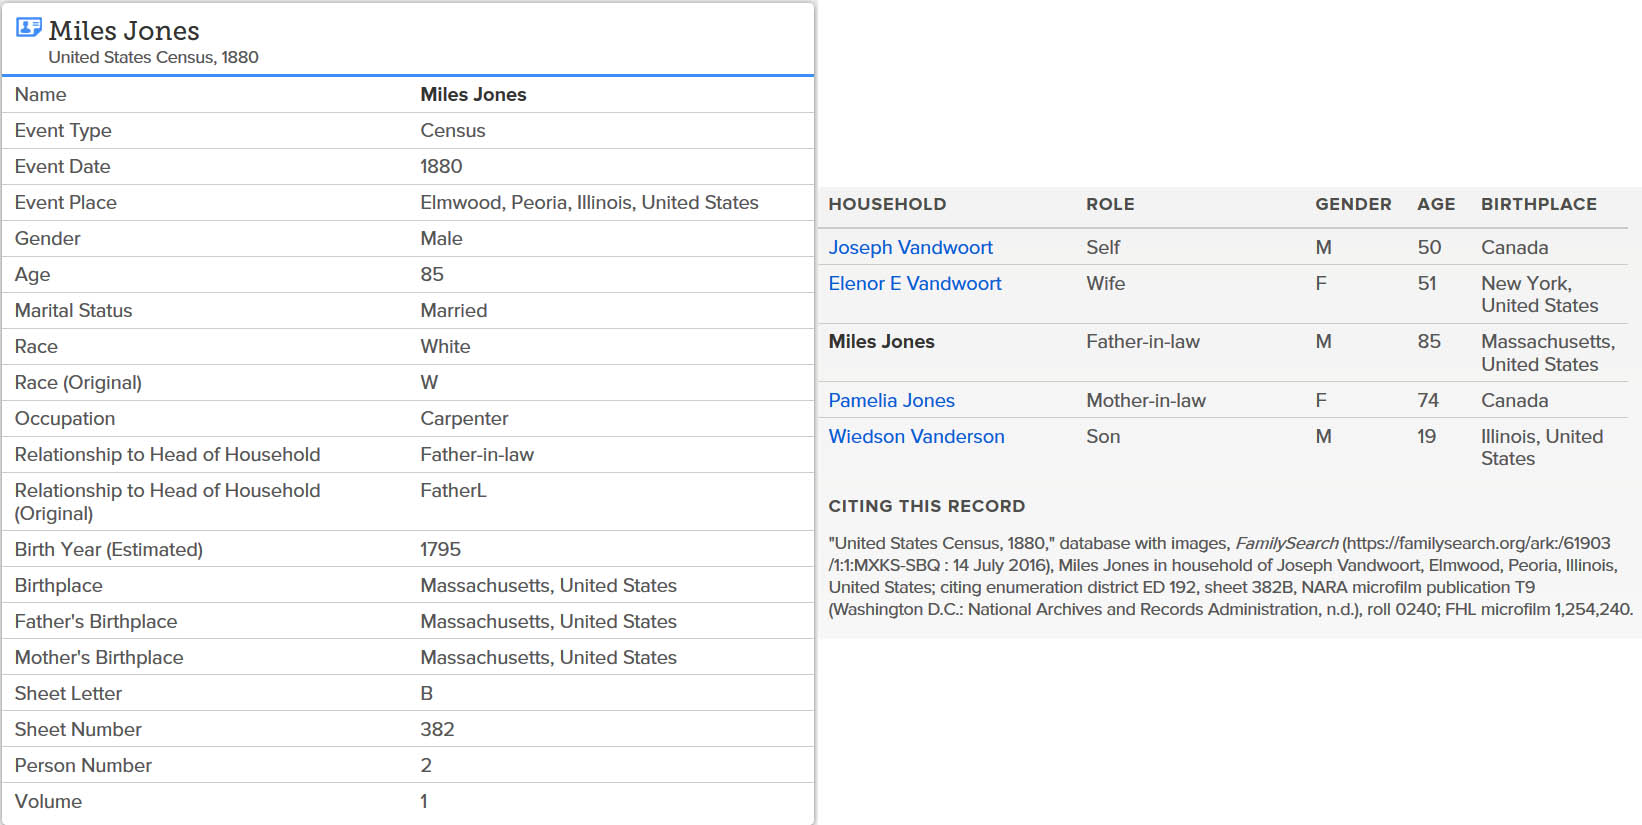Select the Marital Status value 'Married'
Image resolution: width=1642 pixels, height=825 pixels.
(x=453, y=310)
